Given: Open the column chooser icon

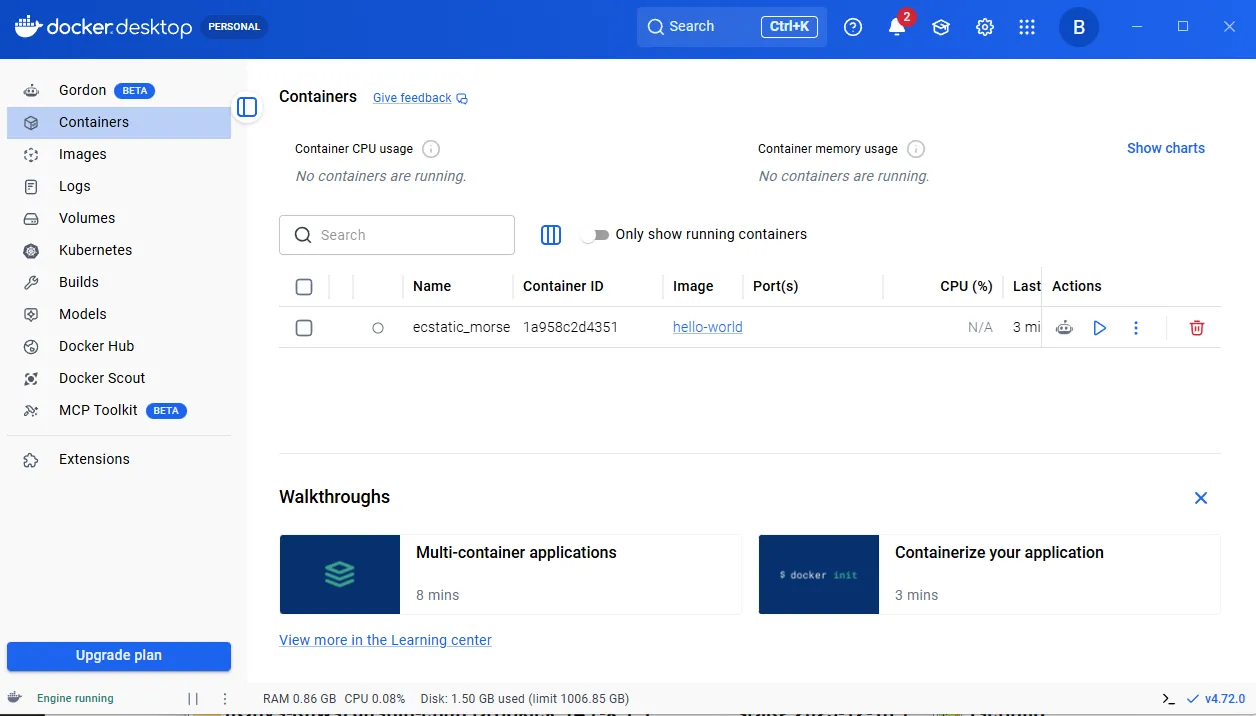Looking at the screenshot, I should tap(551, 235).
